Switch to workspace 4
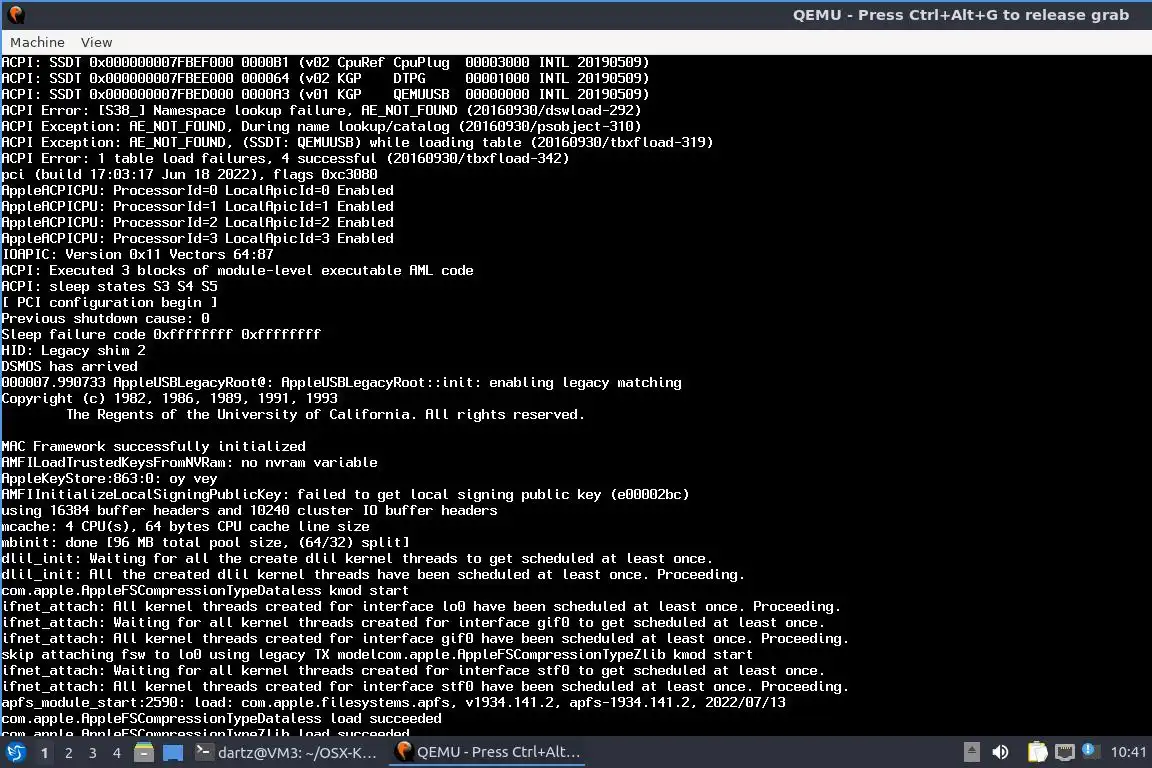 pyautogui.click(x=117, y=753)
